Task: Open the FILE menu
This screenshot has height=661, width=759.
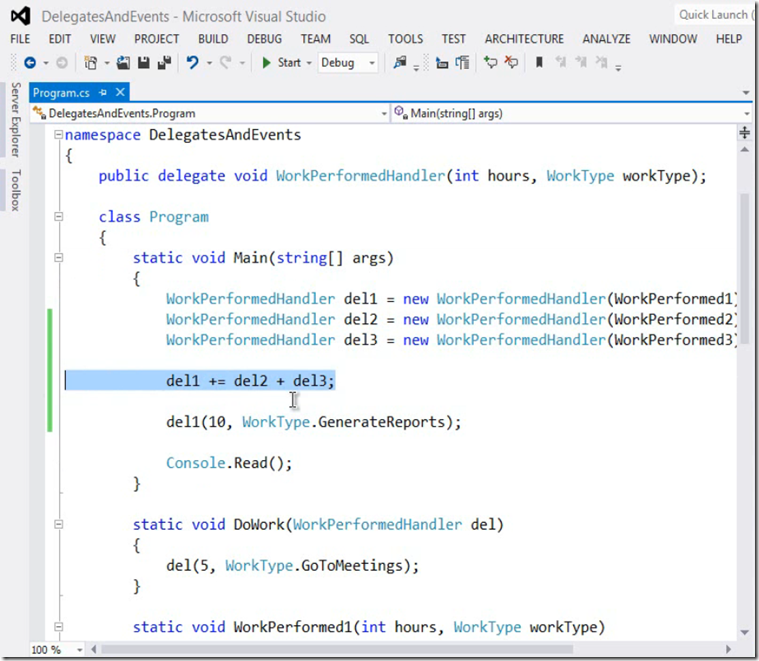Action: [x=20, y=39]
